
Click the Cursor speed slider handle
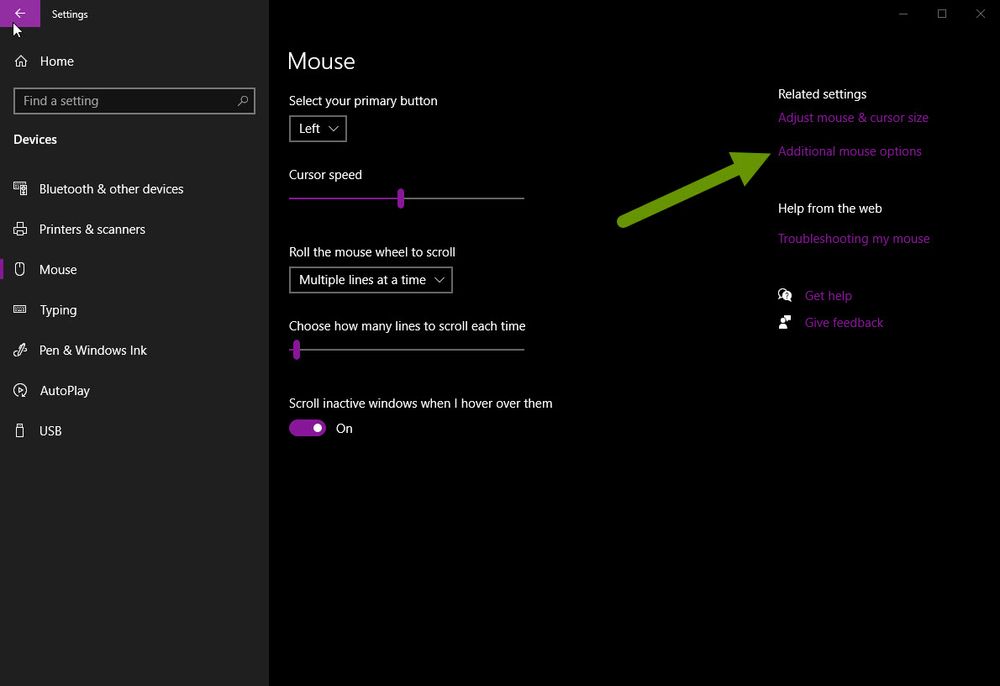pos(402,198)
